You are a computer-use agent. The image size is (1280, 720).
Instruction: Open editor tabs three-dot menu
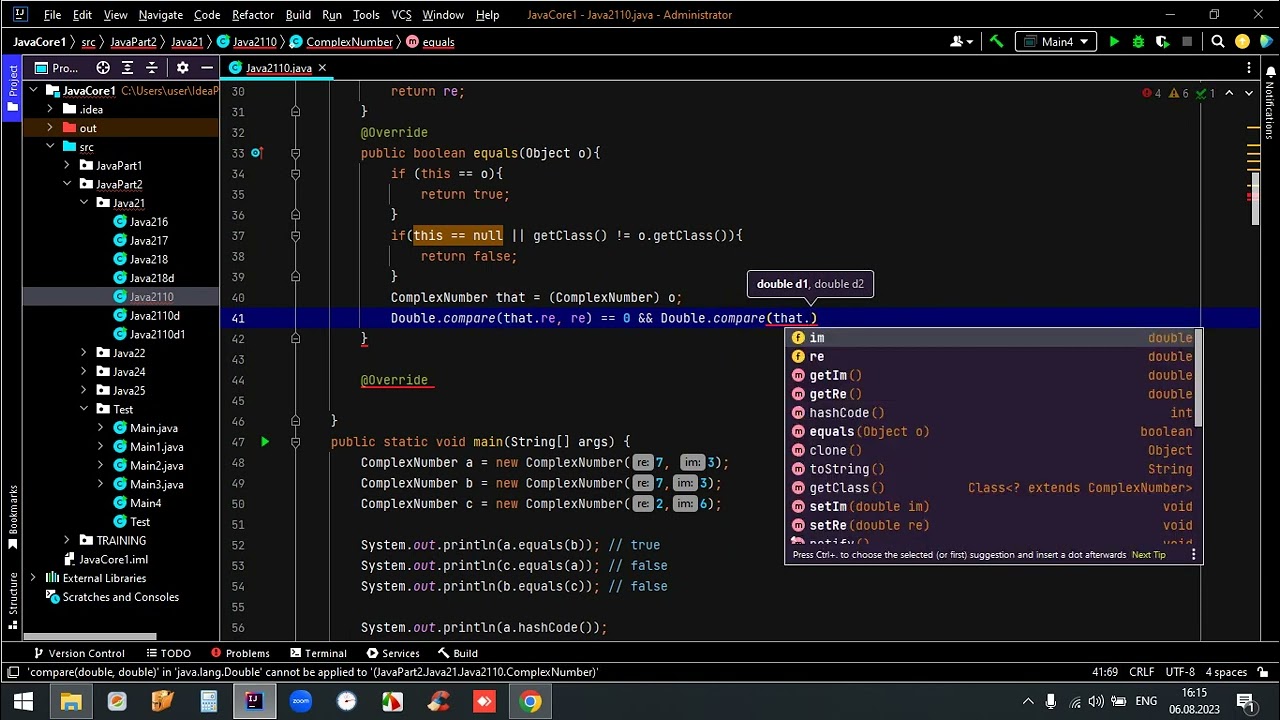1249,68
